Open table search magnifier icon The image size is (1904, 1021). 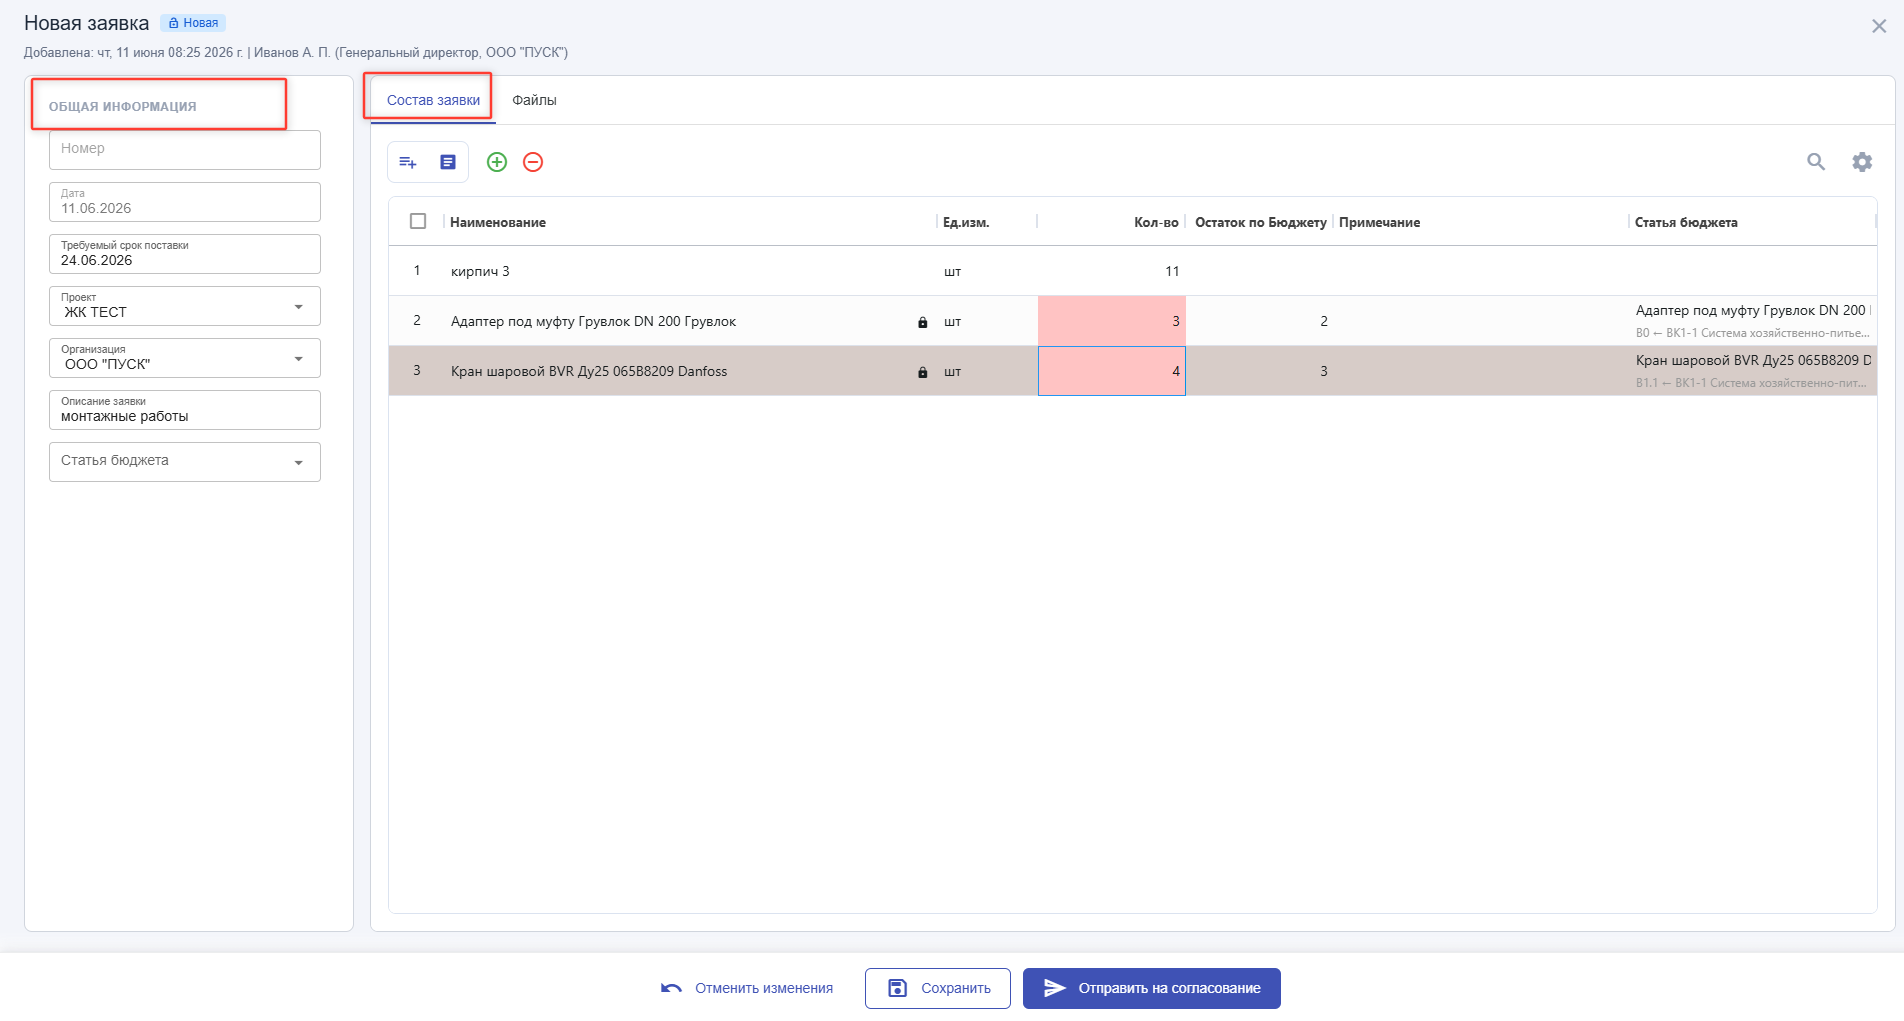click(1816, 162)
